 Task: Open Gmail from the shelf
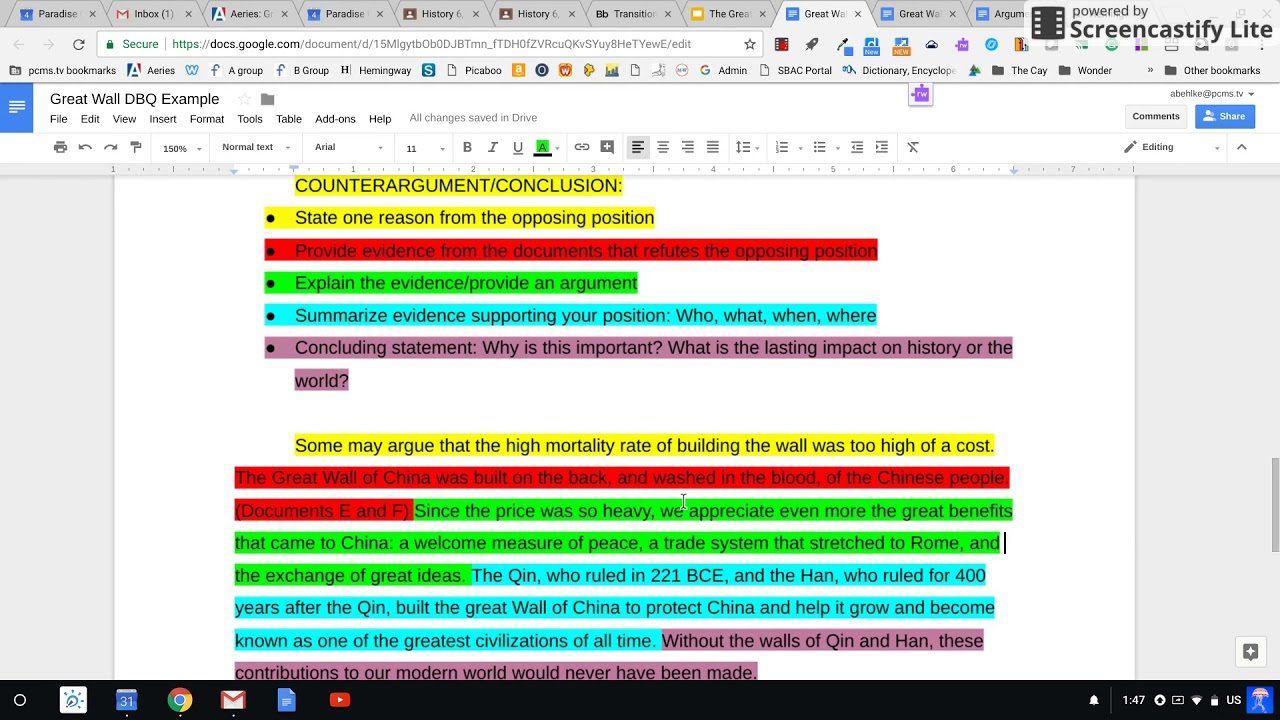233,700
